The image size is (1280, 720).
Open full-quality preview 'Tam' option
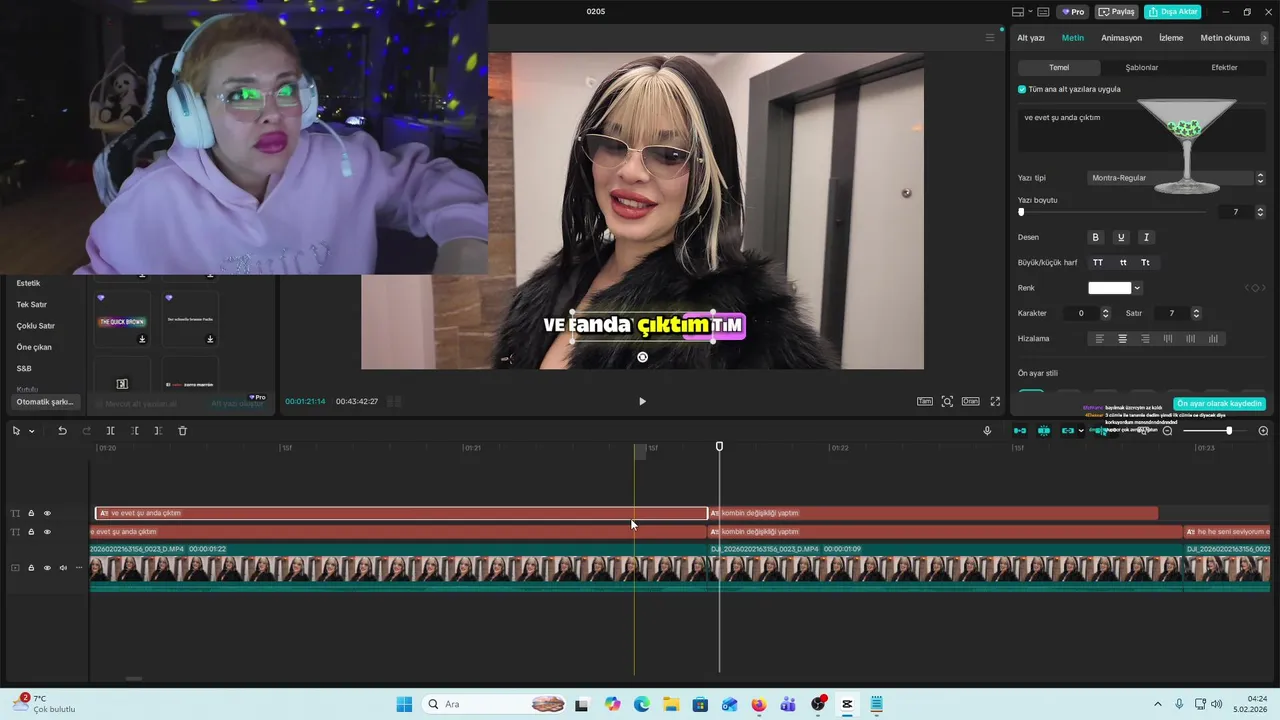tap(925, 401)
